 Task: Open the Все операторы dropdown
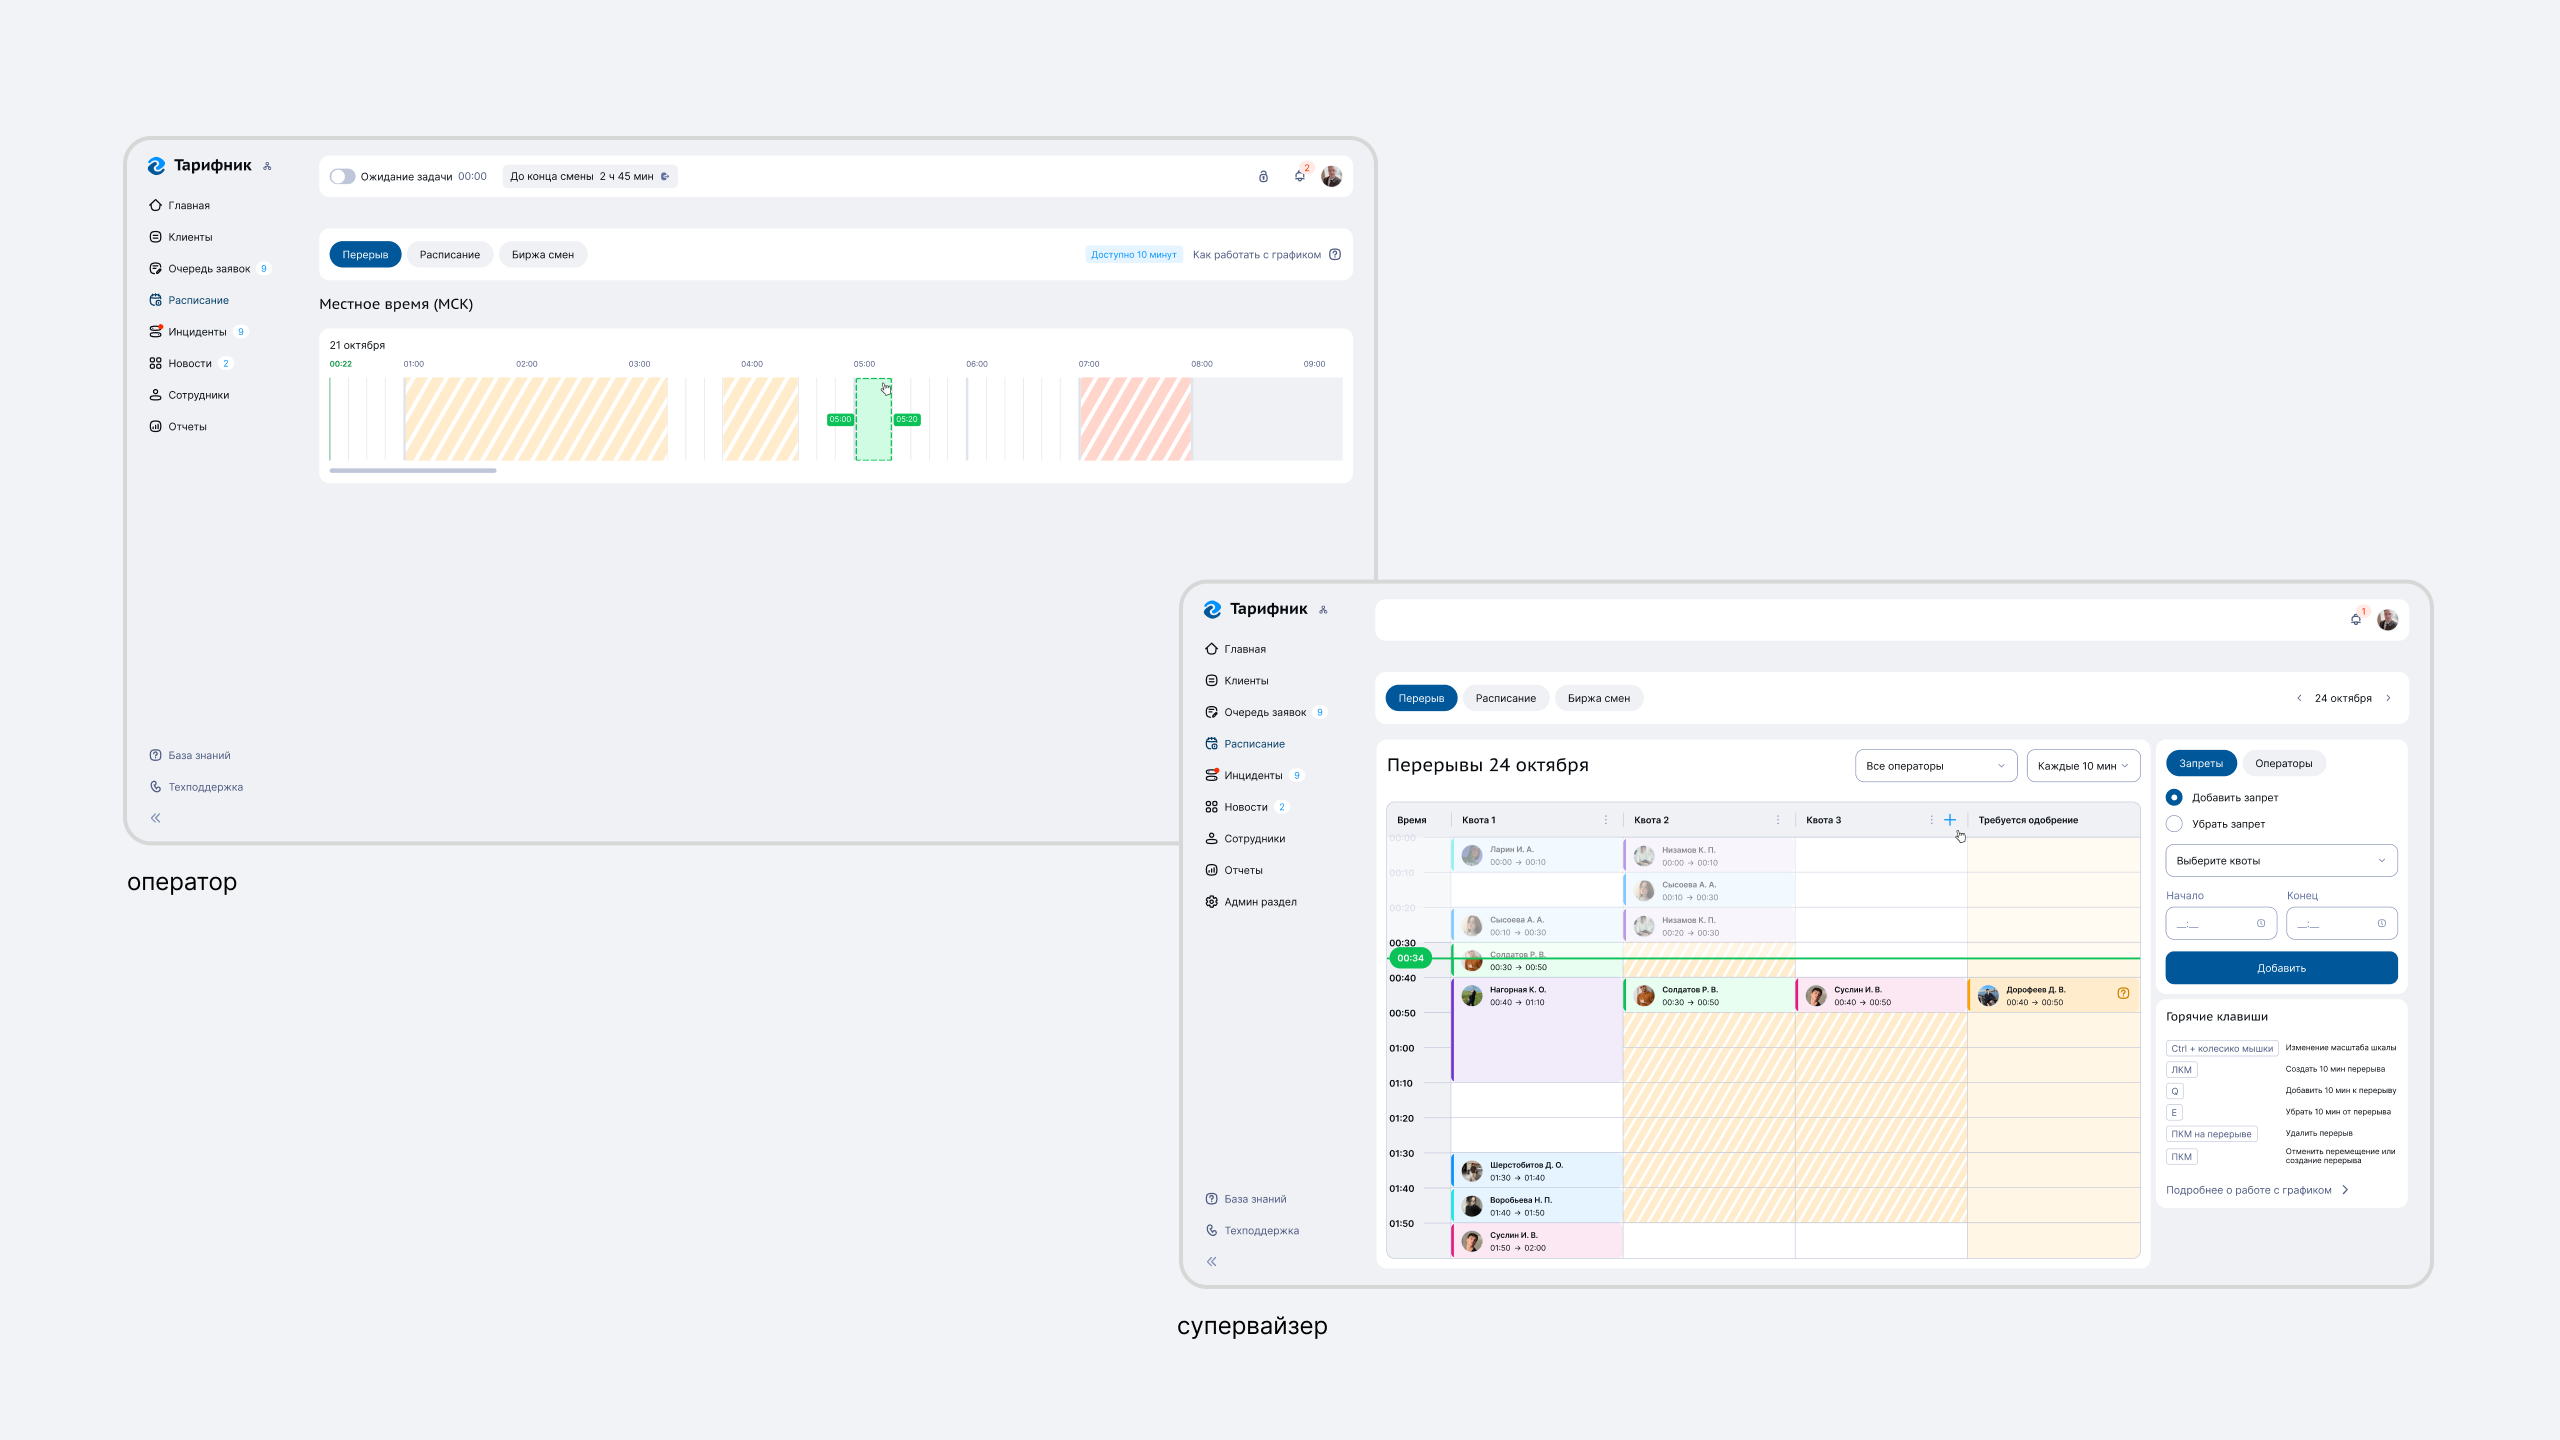tap(1934, 766)
